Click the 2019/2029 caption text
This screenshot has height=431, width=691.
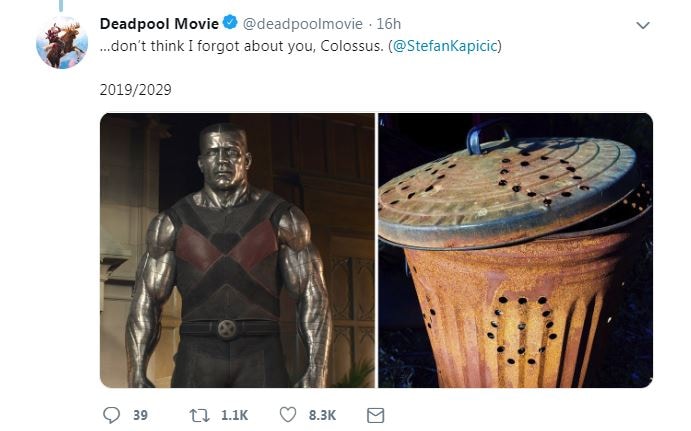pos(135,89)
